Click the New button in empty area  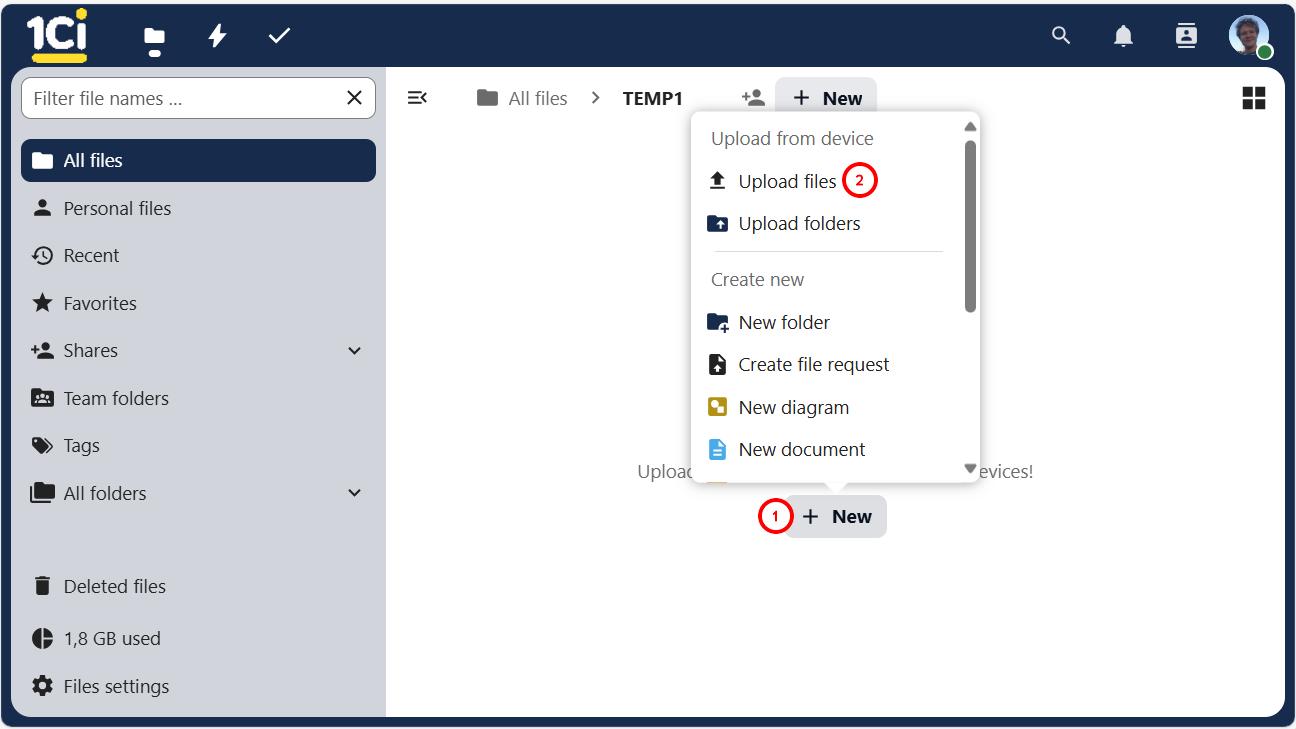click(x=836, y=516)
